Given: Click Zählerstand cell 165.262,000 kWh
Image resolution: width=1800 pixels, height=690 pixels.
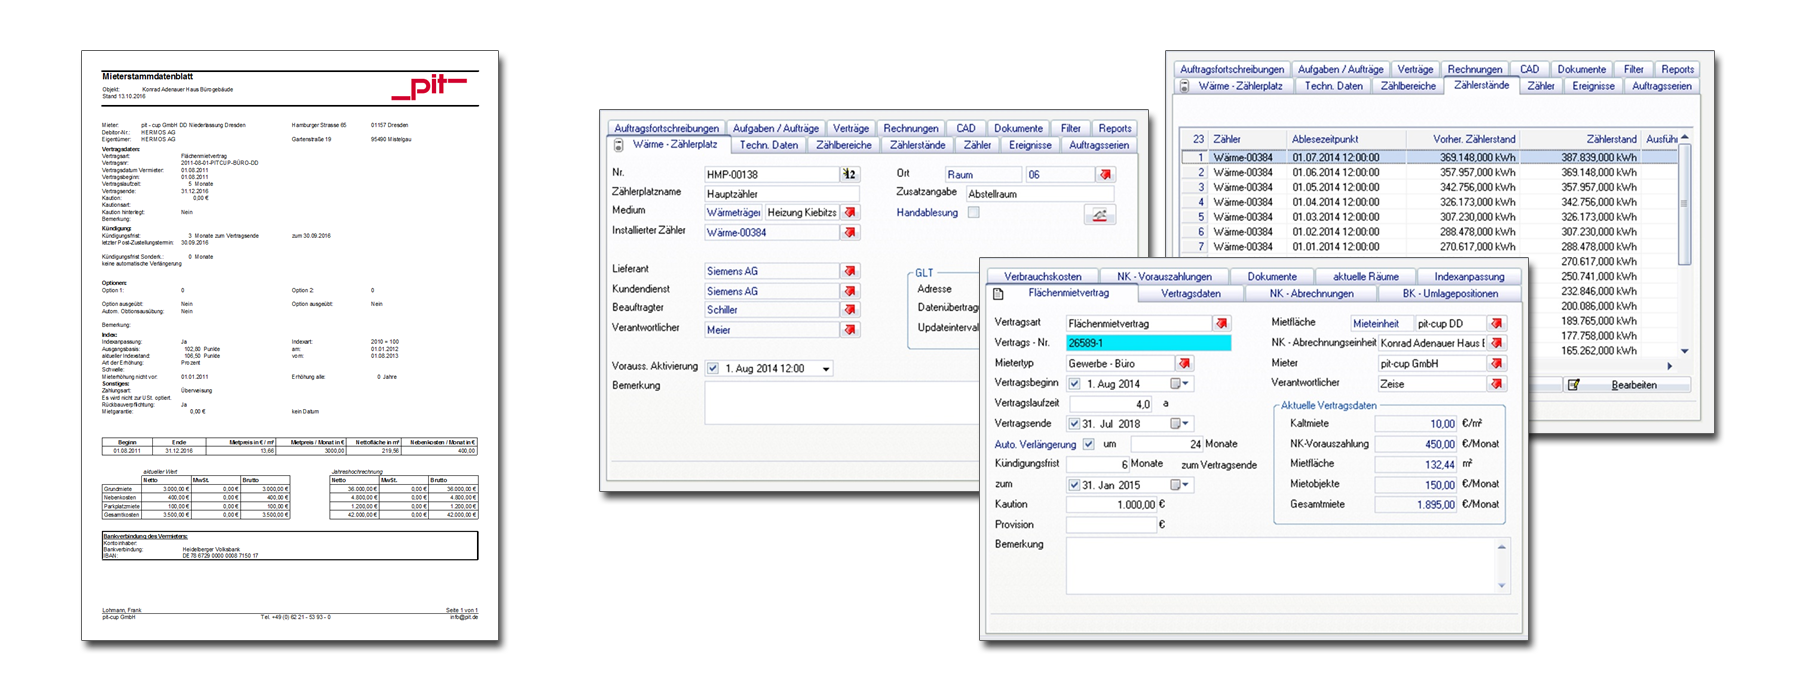Looking at the screenshot, I should (1599, 351).
